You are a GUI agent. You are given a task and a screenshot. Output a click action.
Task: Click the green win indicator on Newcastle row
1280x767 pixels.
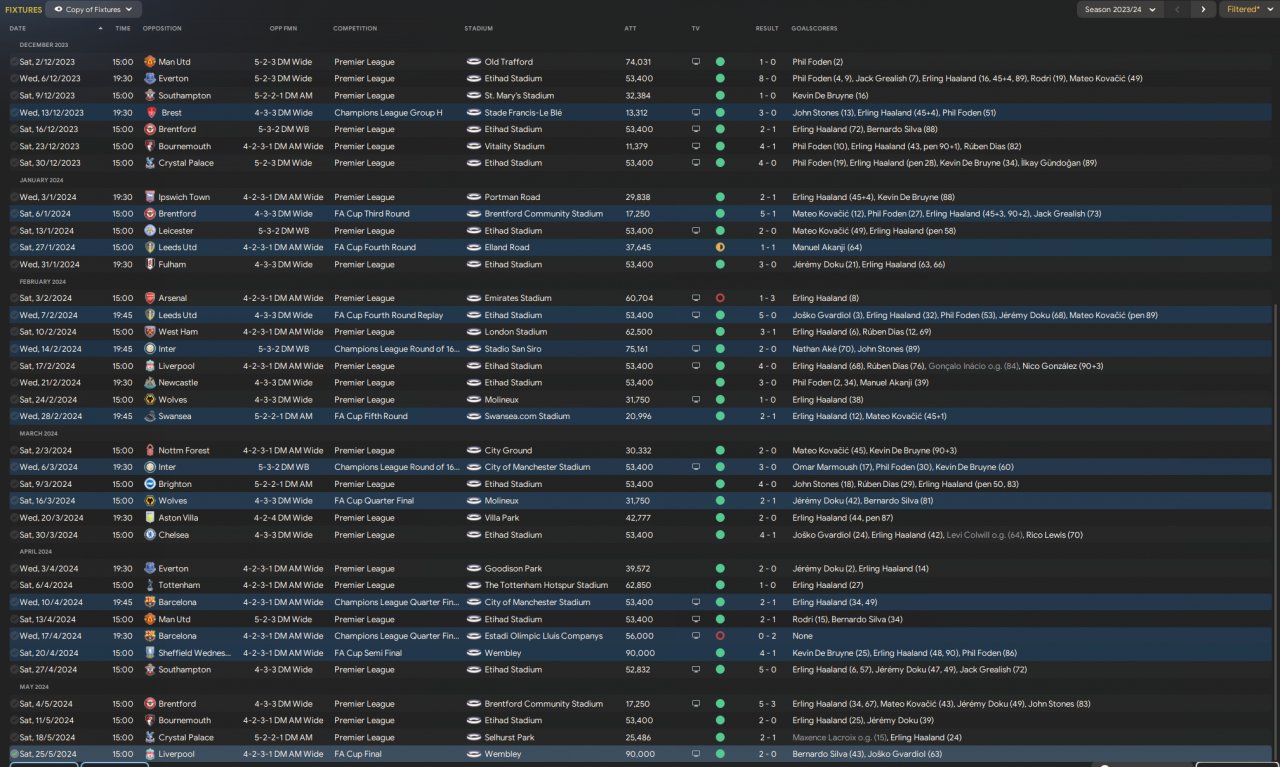coord(720,383)
